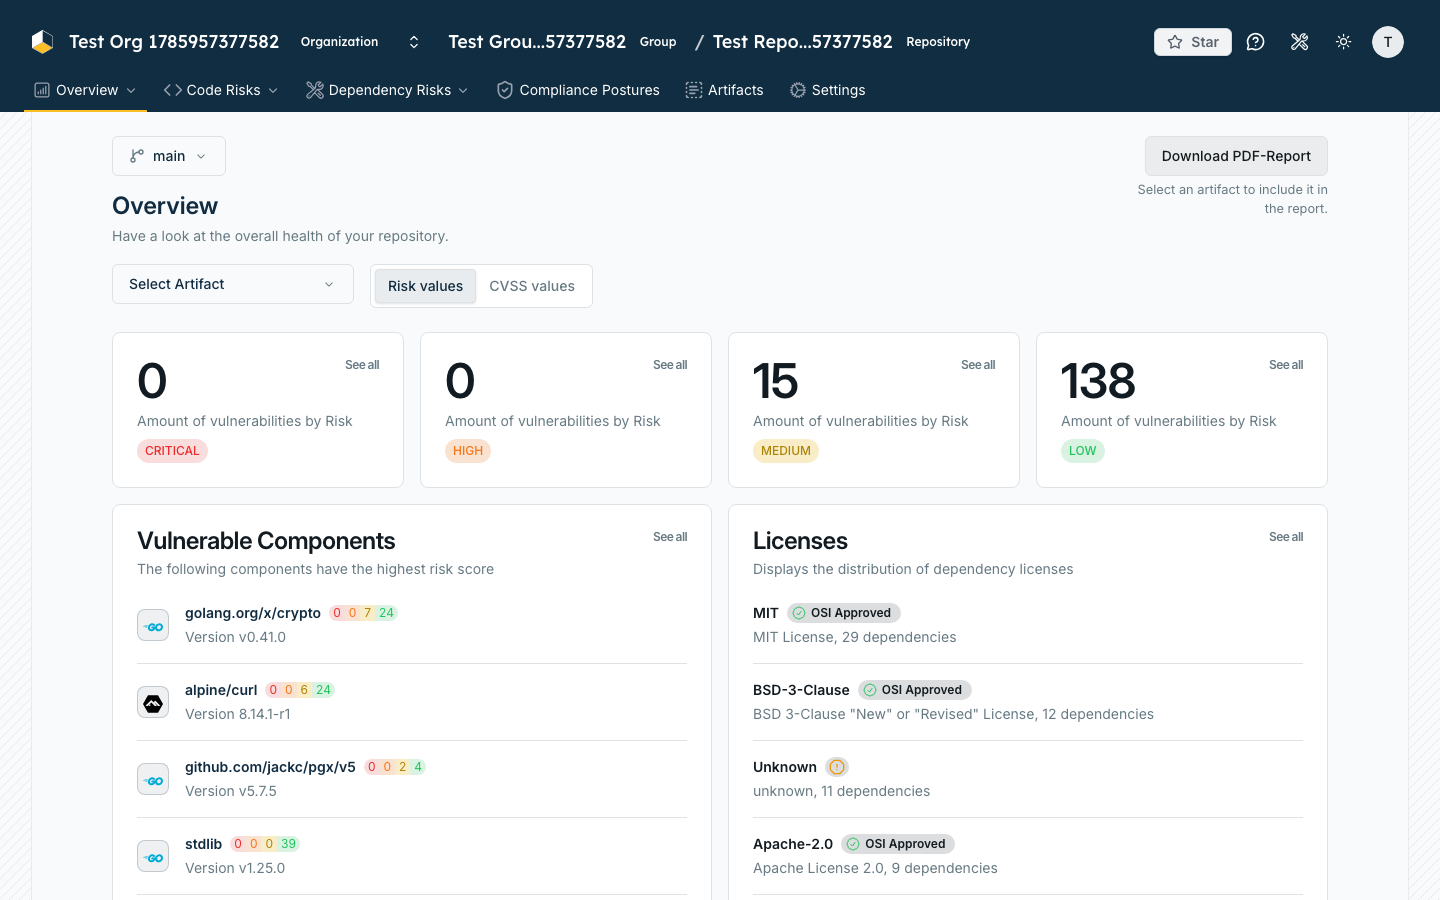Click Download PDF-Report button
The image size is (1440, 900).
(1236, 156)
